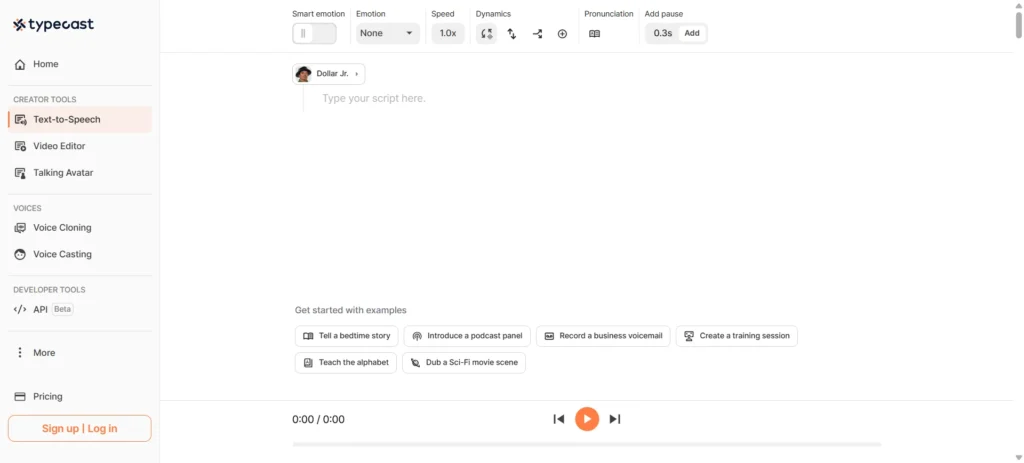The image size is (1024, 463).
Task: Click the typecast logo
Action: [54, 25]
